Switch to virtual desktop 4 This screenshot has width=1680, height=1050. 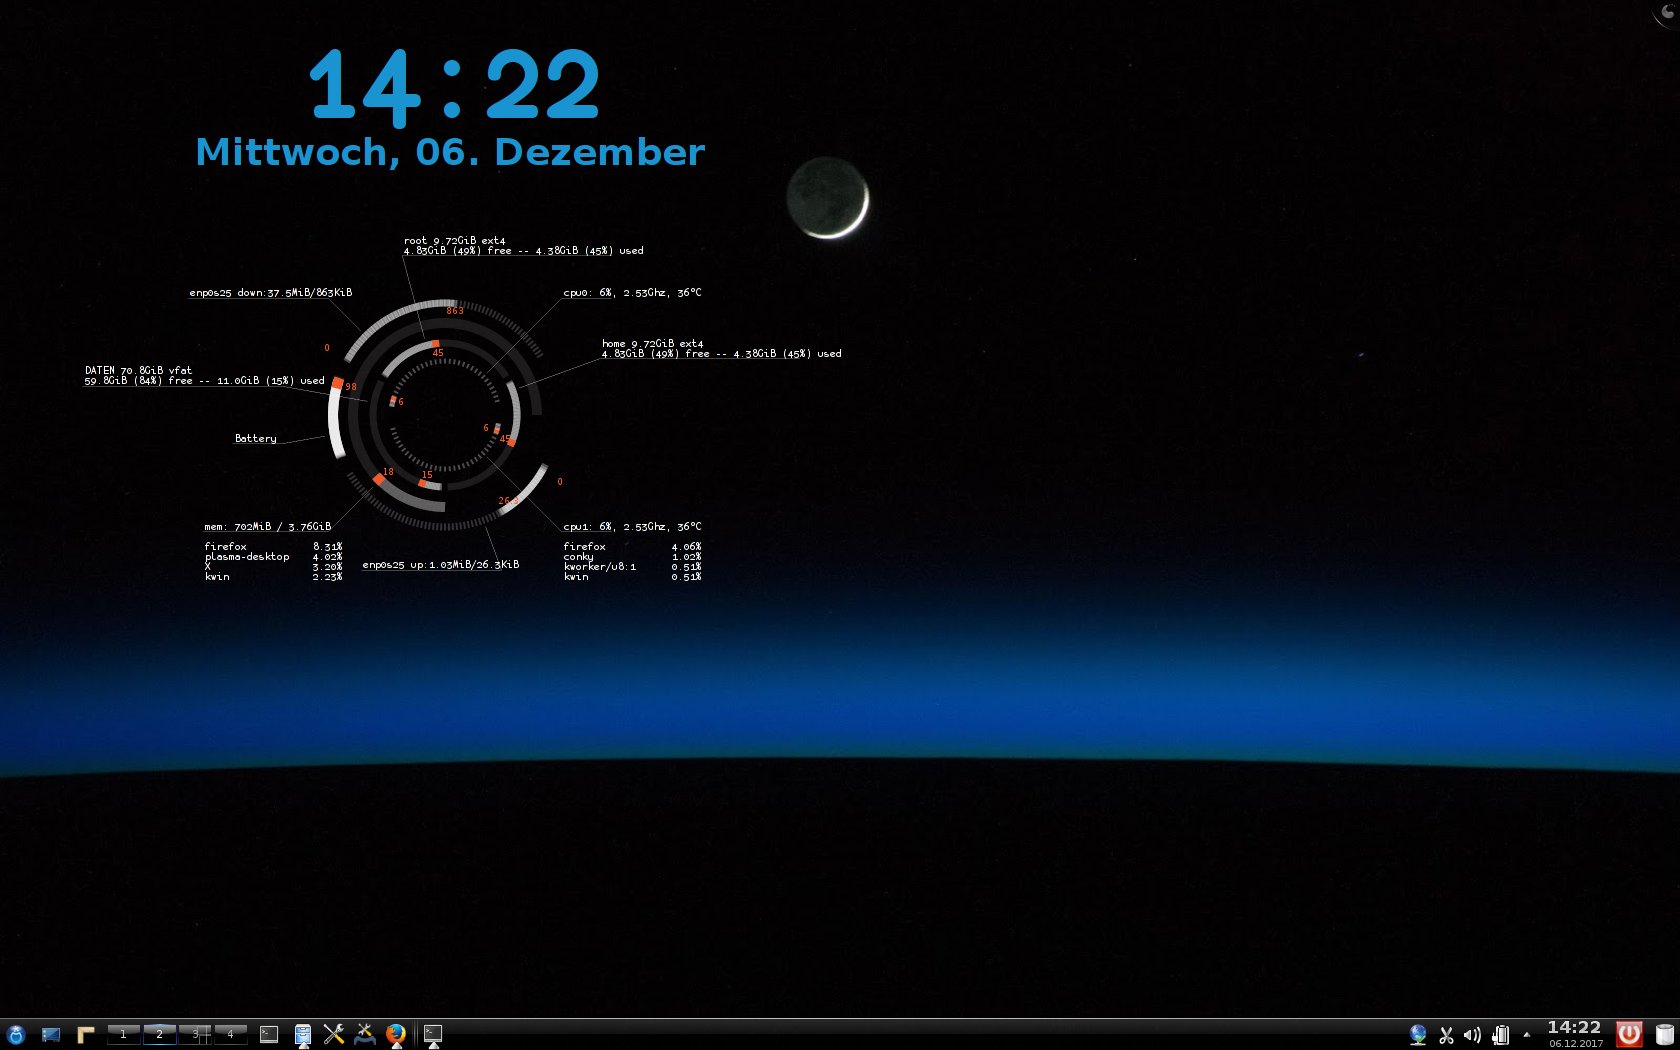pyautogui.click(x=230, y=1035)
